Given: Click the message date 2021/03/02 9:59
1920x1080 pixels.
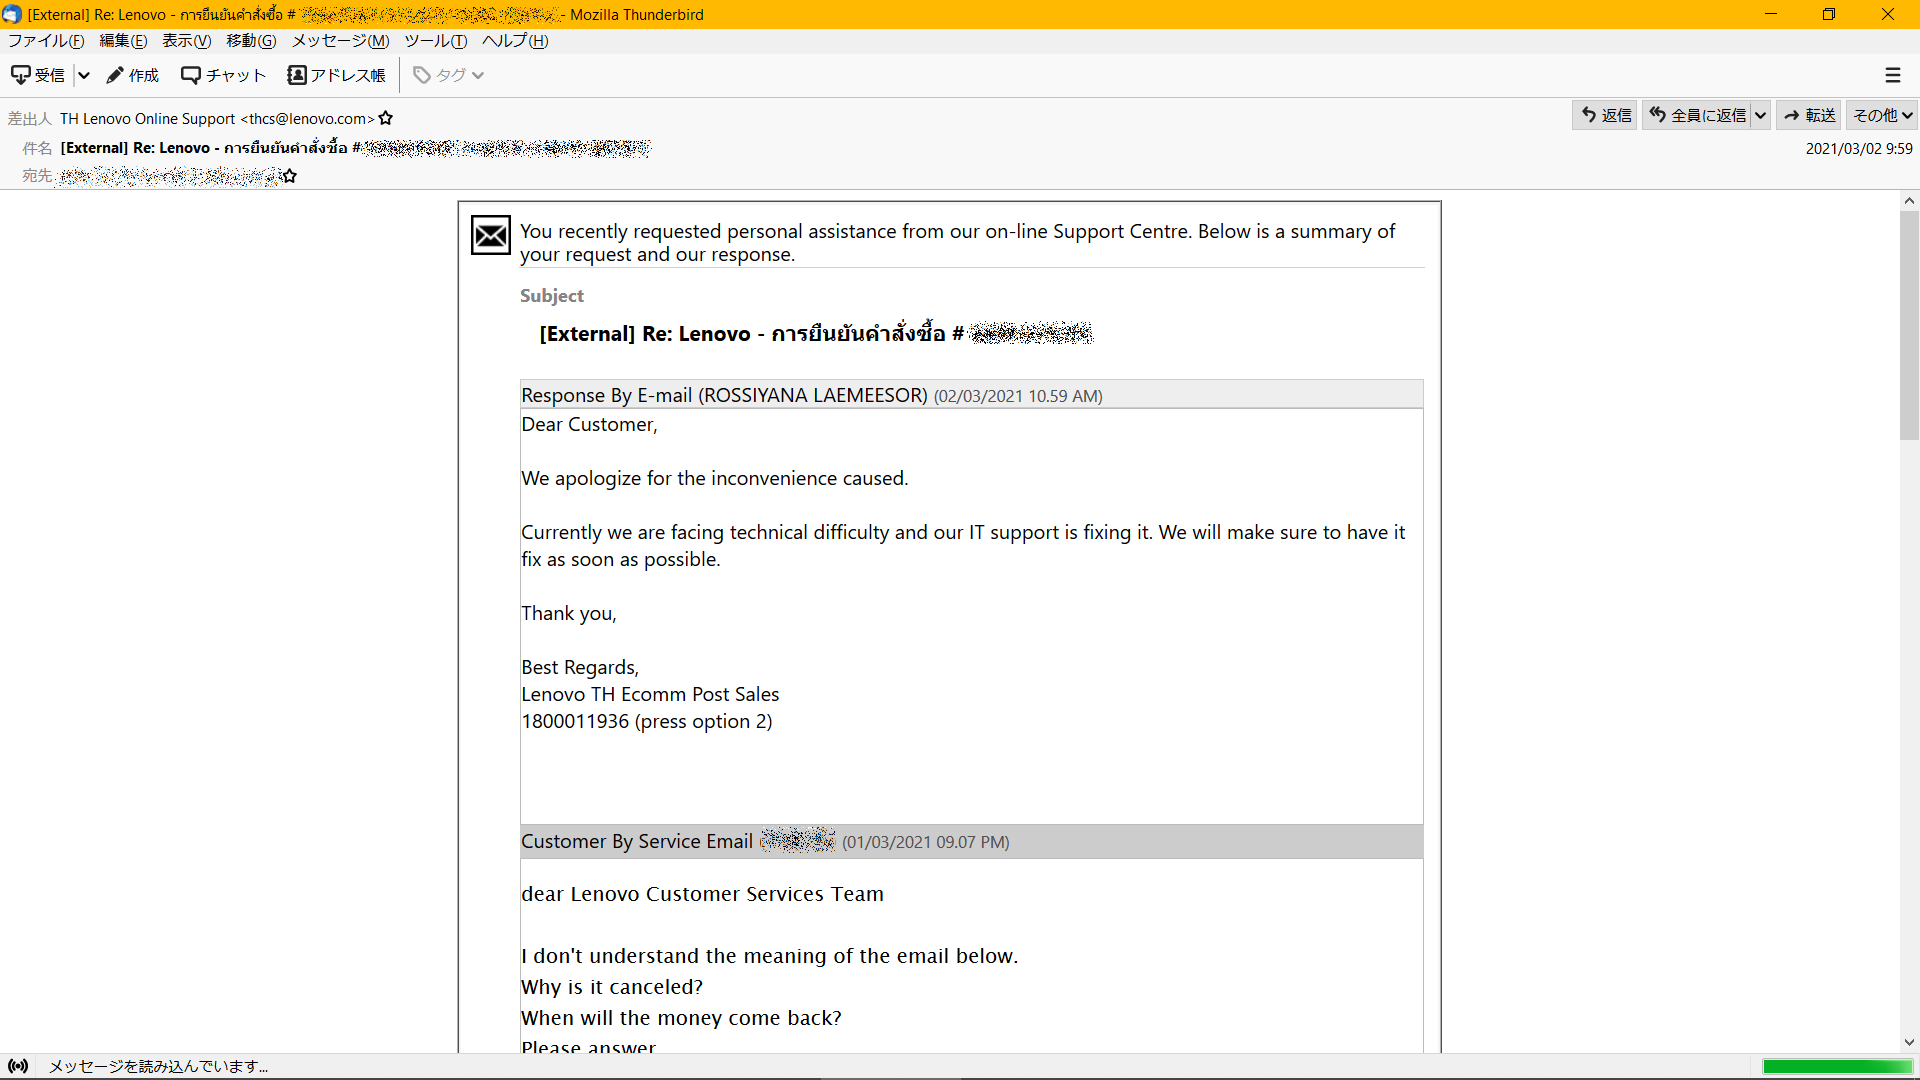Looking at the screenshot, I should 1858,149.
